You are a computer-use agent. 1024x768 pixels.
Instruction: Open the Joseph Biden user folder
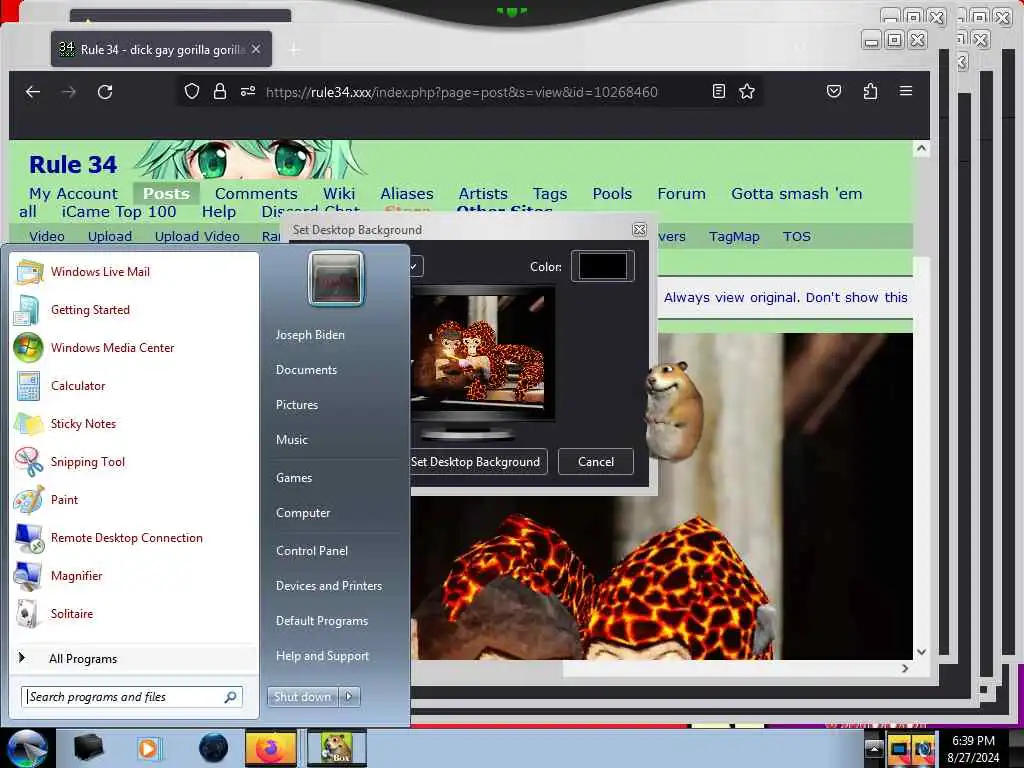pos(310,334)
